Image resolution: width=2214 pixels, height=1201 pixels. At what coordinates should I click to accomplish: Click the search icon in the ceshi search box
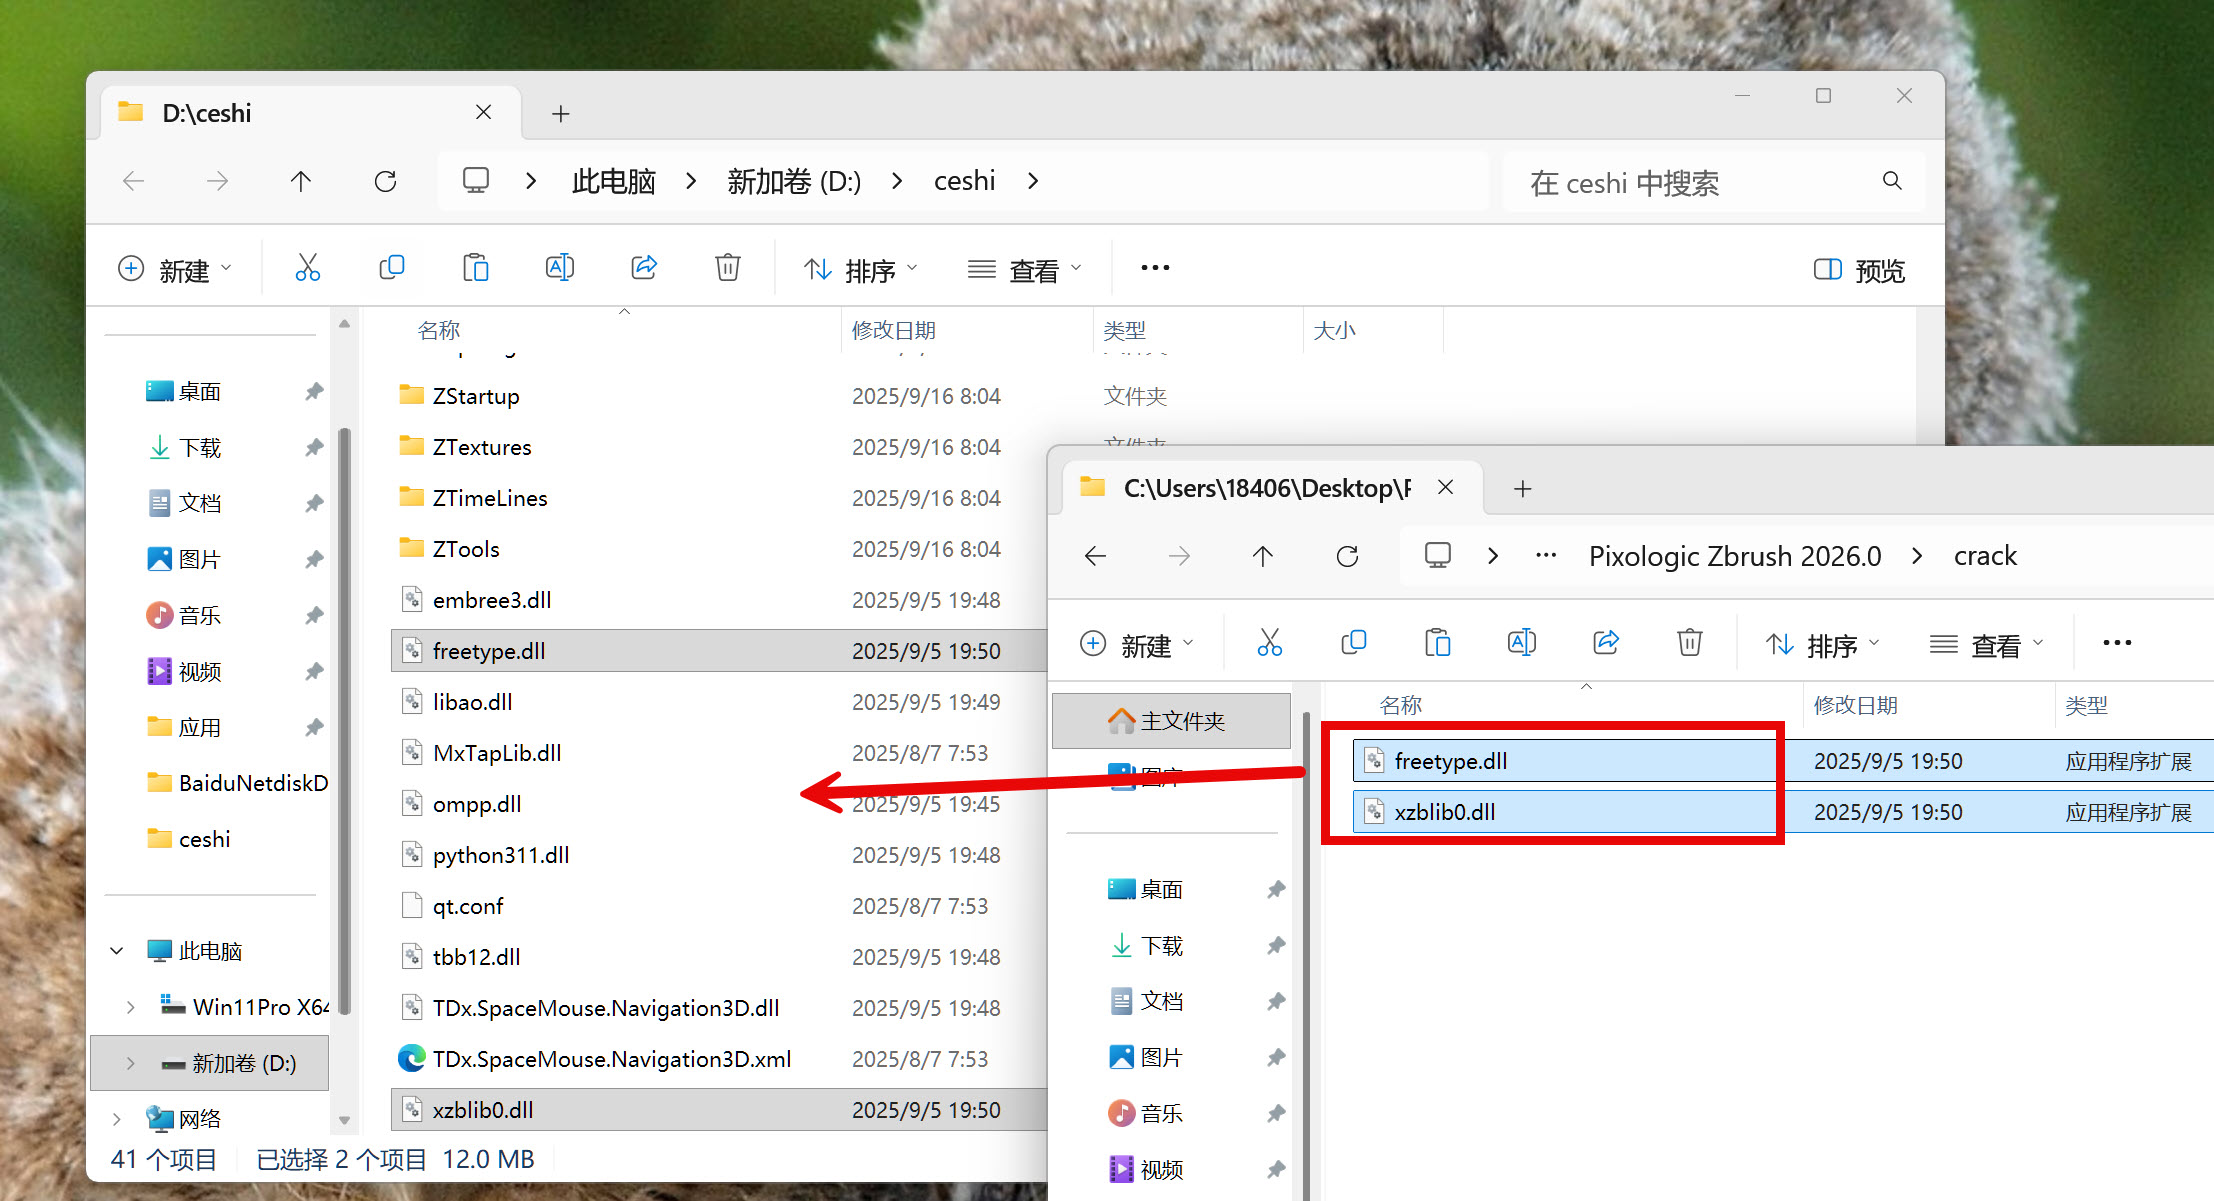click(1892, 181)
